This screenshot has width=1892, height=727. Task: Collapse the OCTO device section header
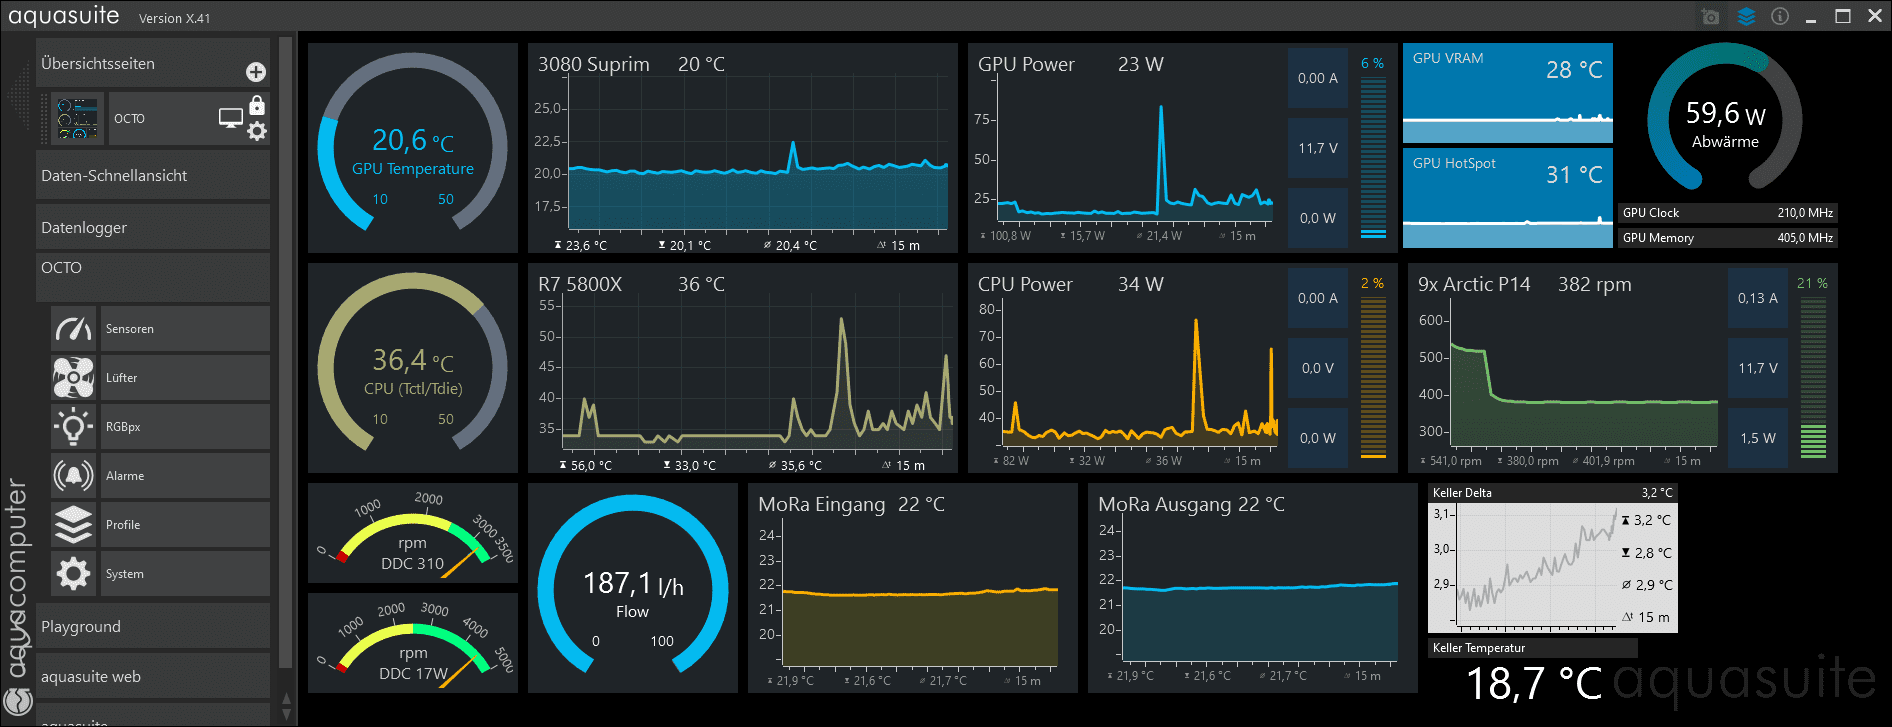(x=153, y=277)
